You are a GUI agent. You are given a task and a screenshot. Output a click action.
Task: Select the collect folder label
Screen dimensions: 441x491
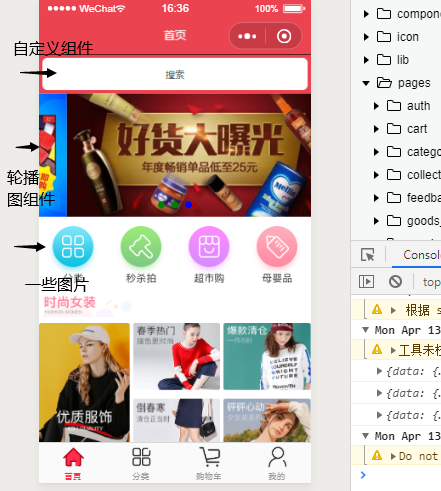click(x=424, y=175)
